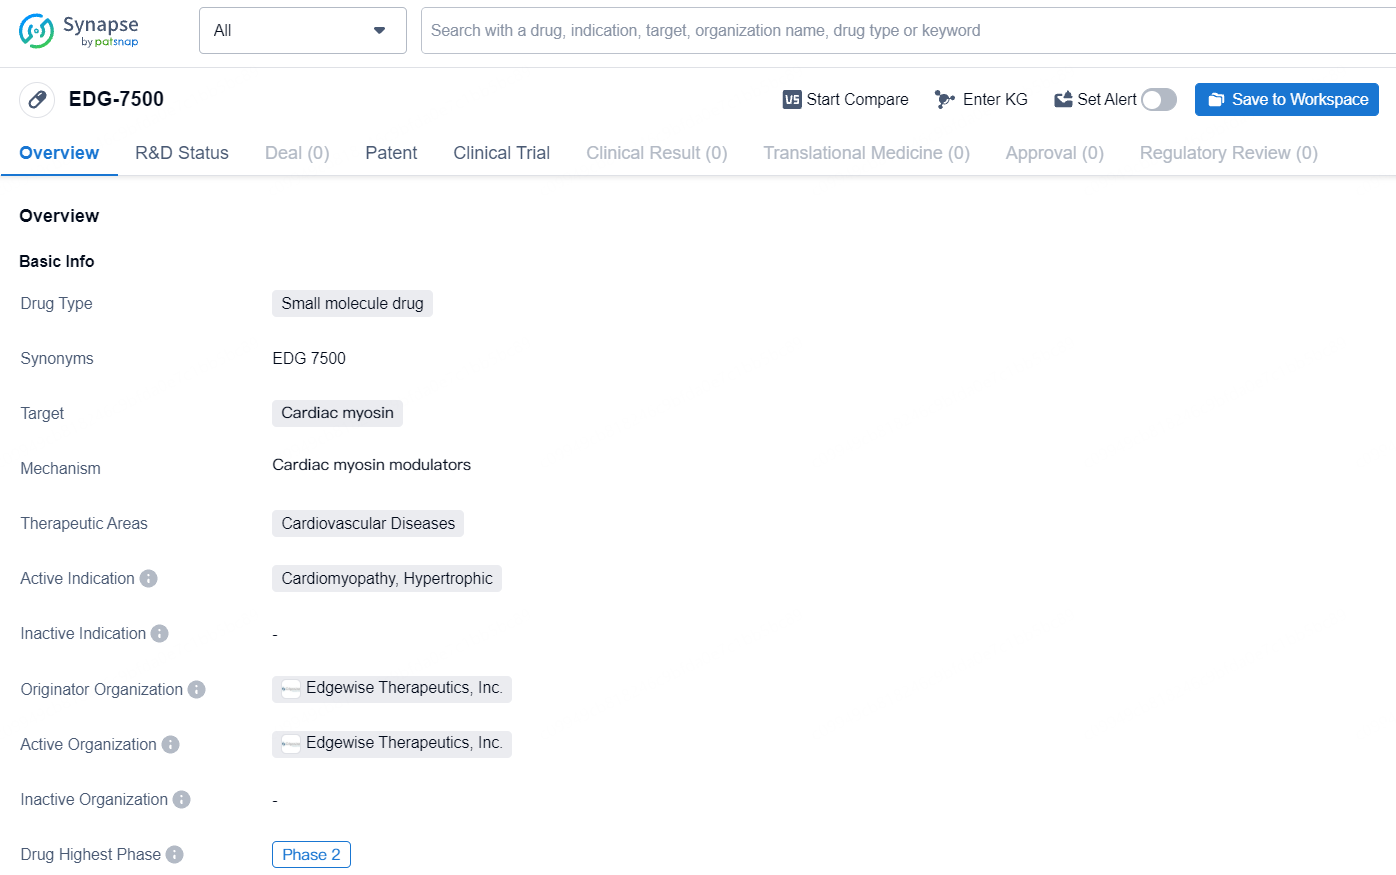
Task: Open the All search category dropdown
Action: [x=302, y=31]
